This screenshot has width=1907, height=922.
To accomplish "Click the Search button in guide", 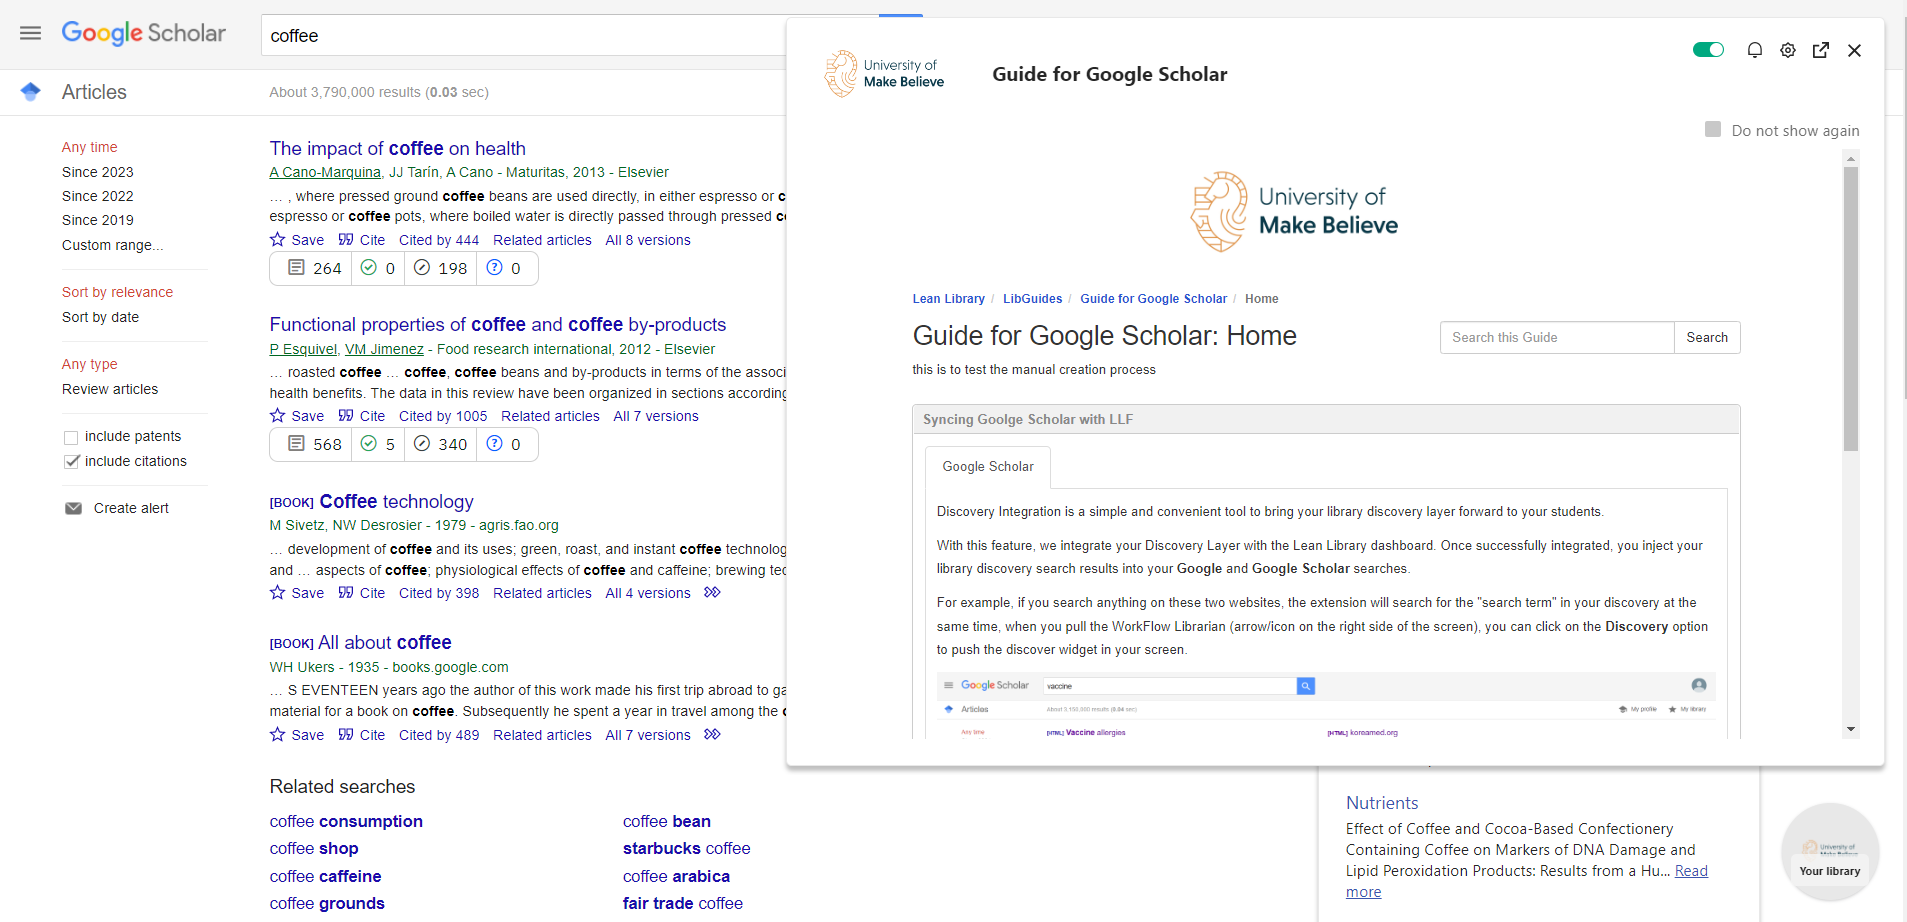I will [x=1707, y=337].
